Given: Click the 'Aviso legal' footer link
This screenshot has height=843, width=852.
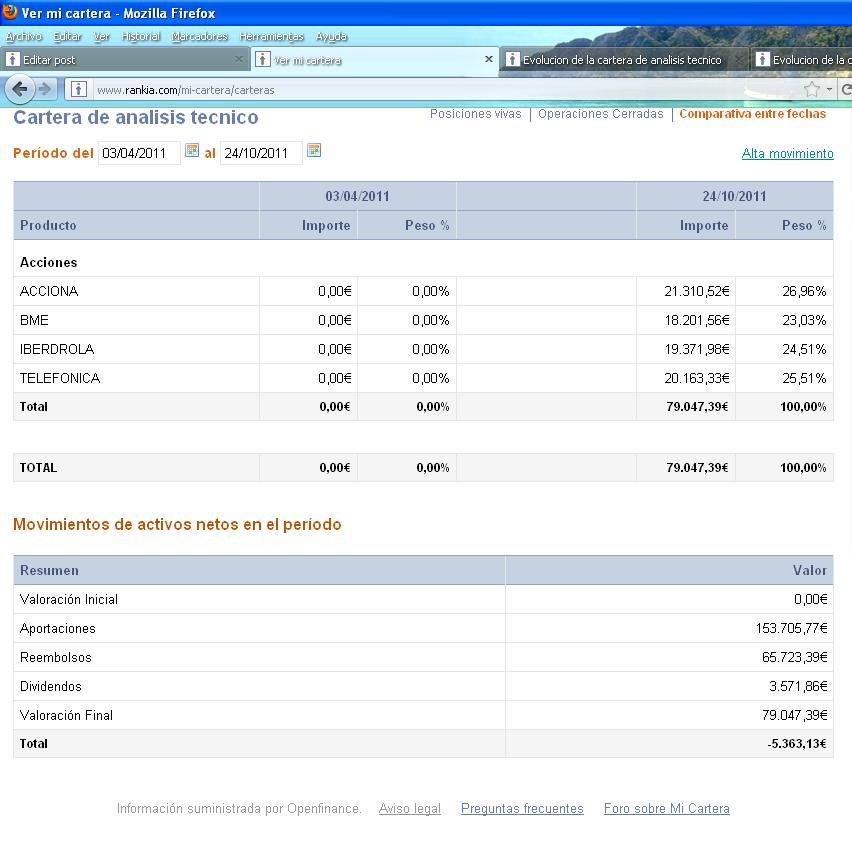Looking at the screenshot, I should click(410, 808).
